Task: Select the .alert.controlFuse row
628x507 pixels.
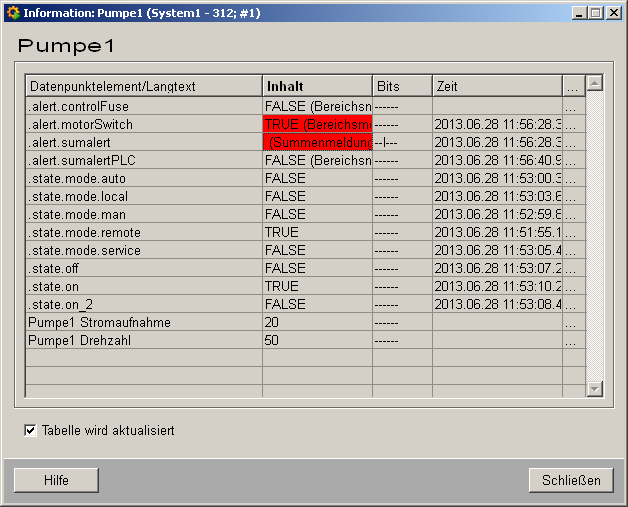Action: click(306, 106)
